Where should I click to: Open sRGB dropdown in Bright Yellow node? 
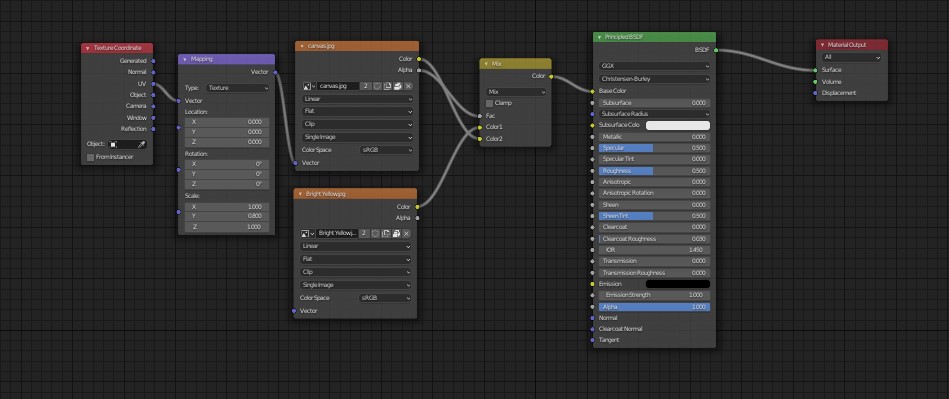385,298
